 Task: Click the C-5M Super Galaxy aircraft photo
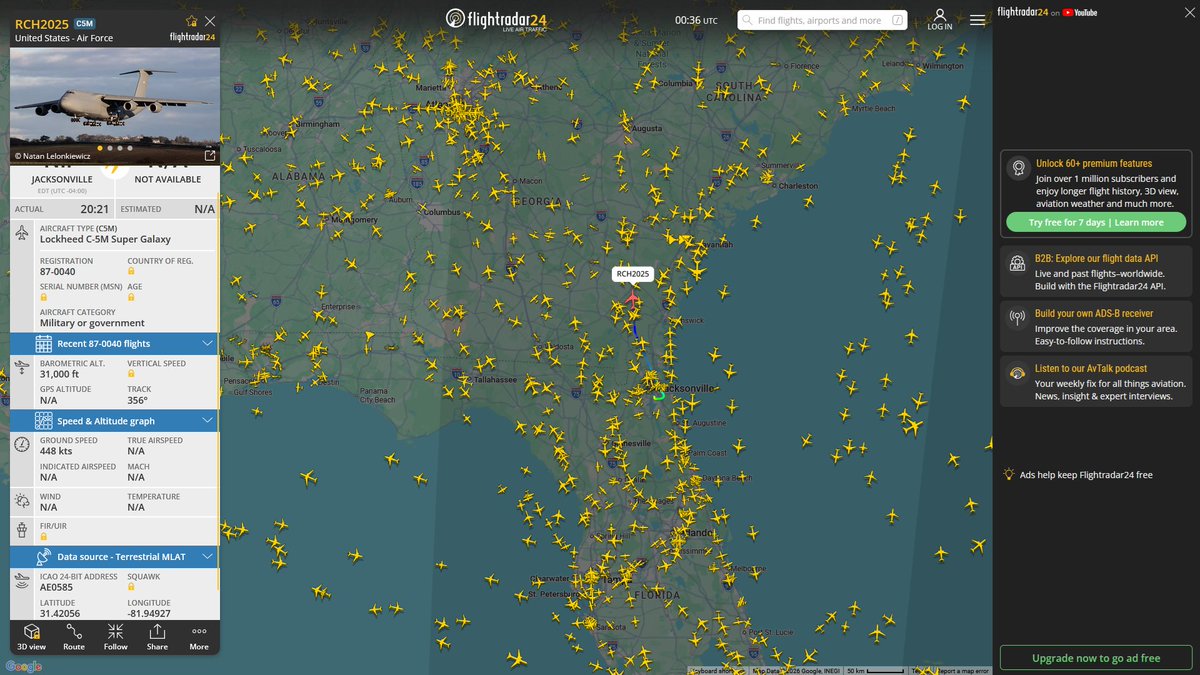point(114,105)
